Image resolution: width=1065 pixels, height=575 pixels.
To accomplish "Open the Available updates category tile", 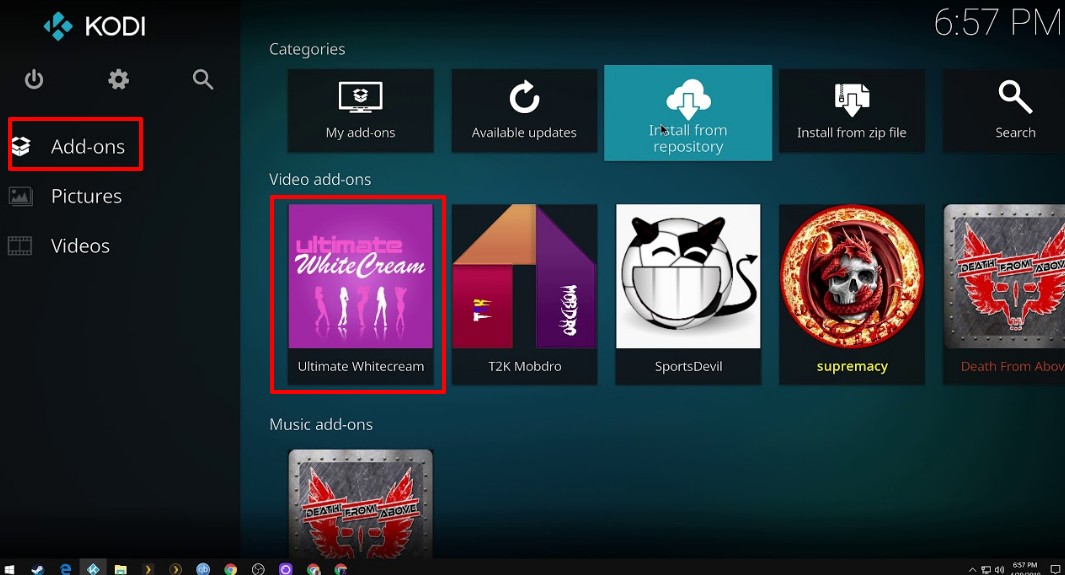I will coord(524,111).
